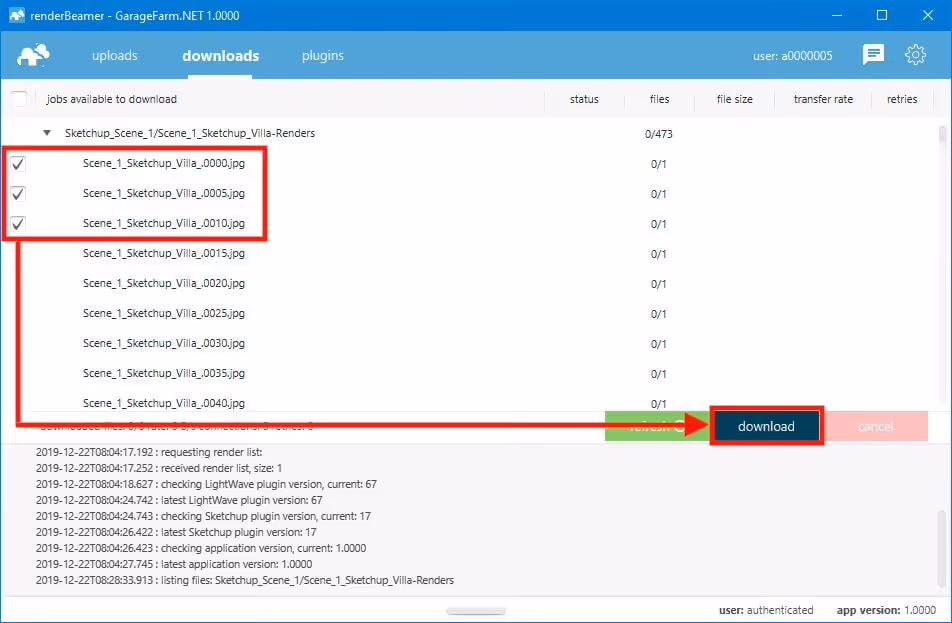The width and height of the screenshot is (952, 623).
Task: Click the 0/473 files count
Action: 659,134
